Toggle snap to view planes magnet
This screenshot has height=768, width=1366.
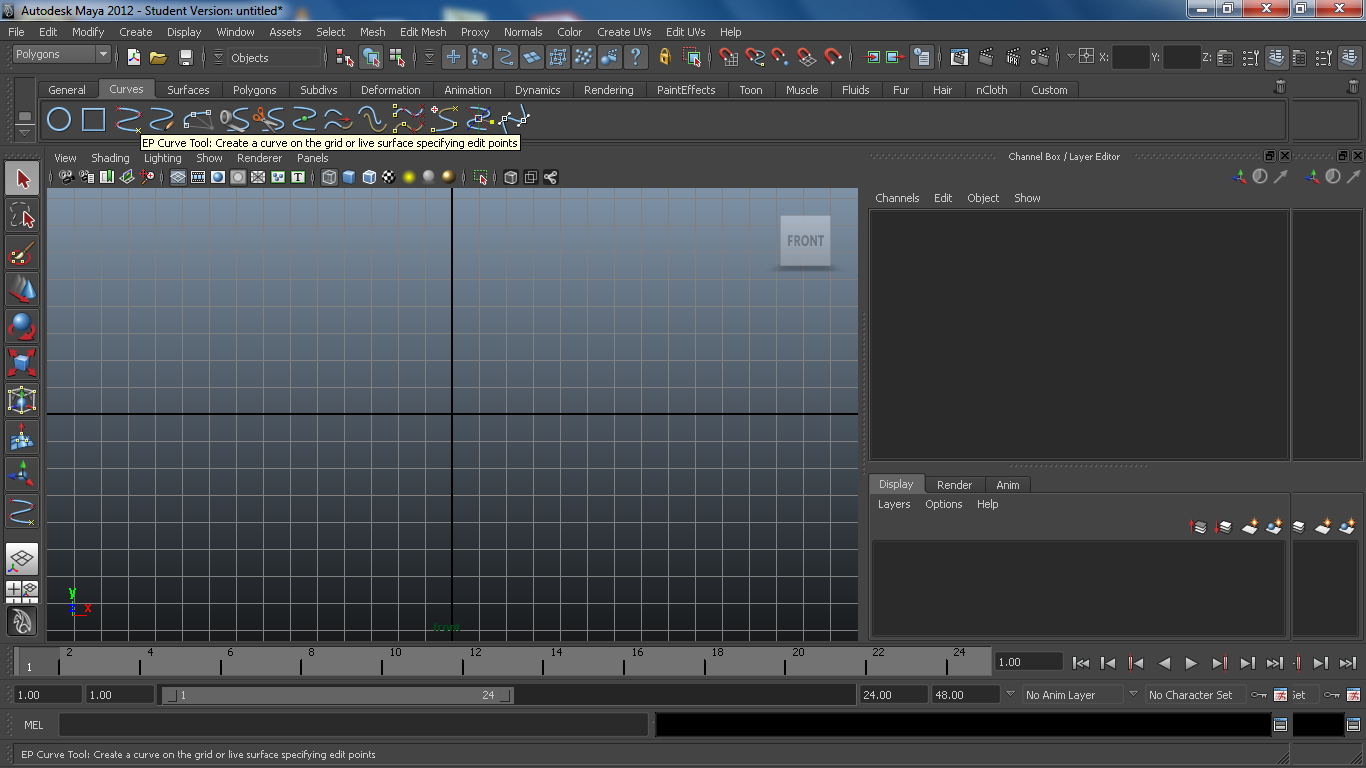pyautogui.click(x=807, y=57)
